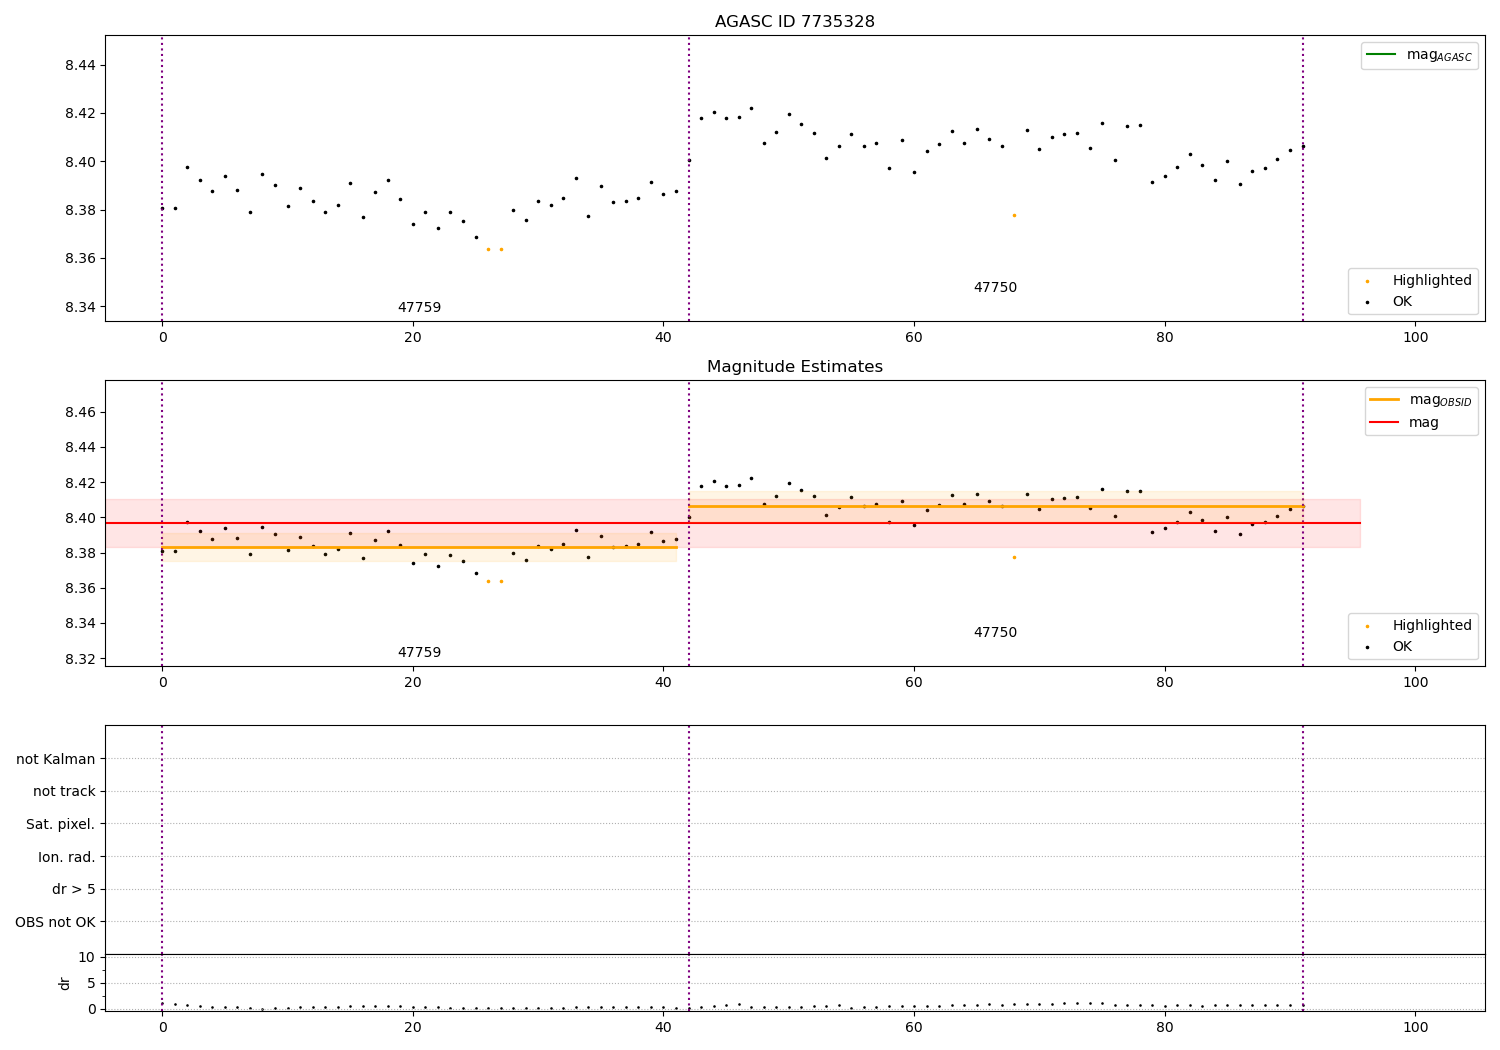Image resolution: width=1500 pixels, height=1050 pixels.
Task: Click the rotated 'dr' y-axis label
Action: 65,983
